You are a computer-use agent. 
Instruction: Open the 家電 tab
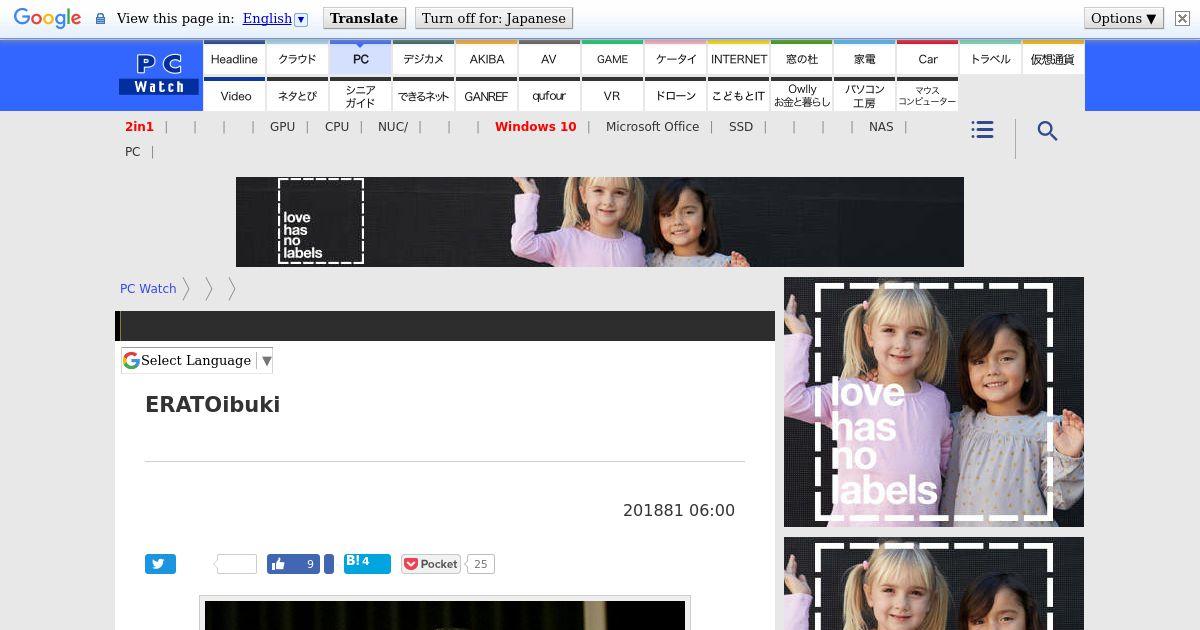pyautogui.click(x=864, y=58)
